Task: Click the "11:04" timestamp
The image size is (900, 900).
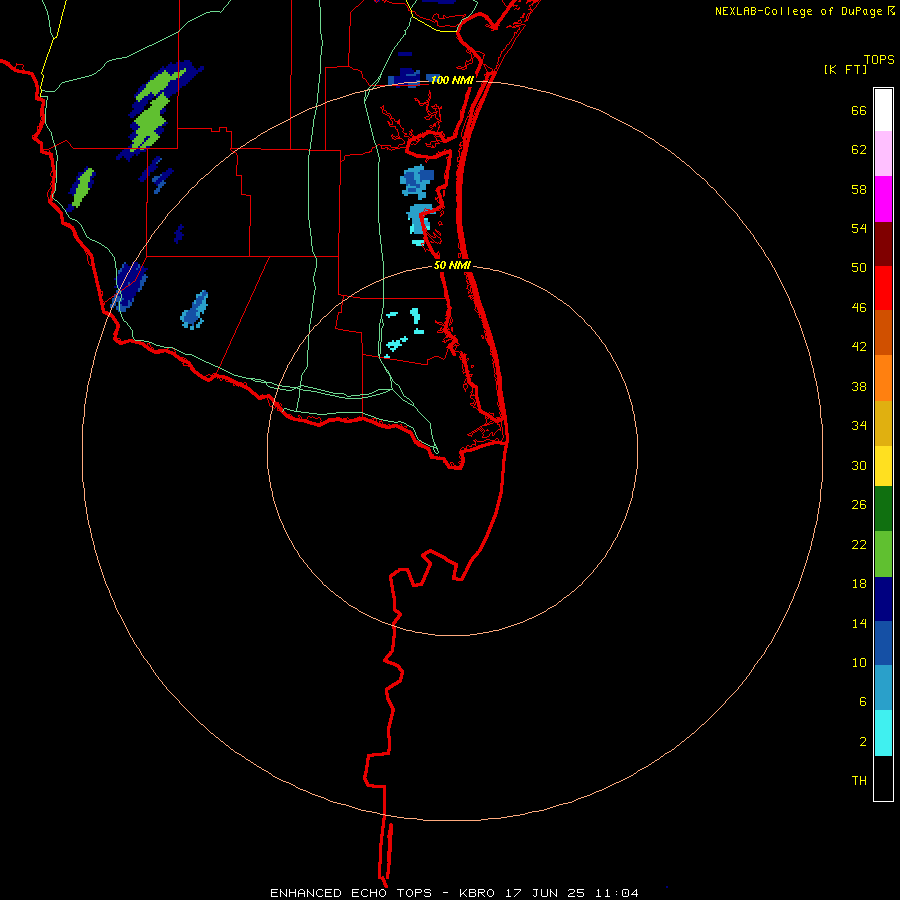Action: point(616,893)
